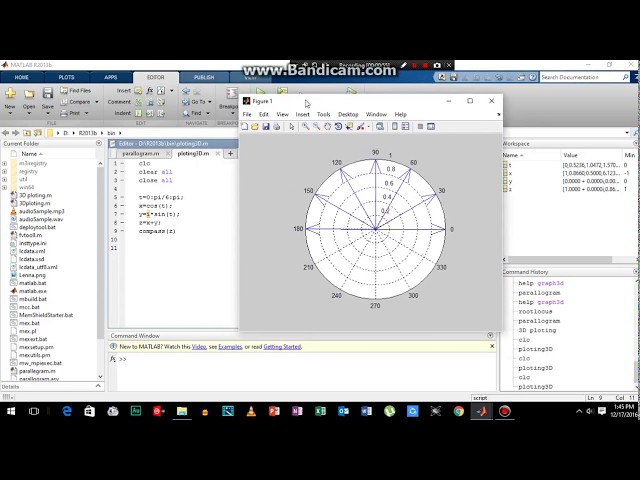Switch to the PLOTS ribbon tab
Viewport: 640px width, 480px height.
click(x=67, y=77)
